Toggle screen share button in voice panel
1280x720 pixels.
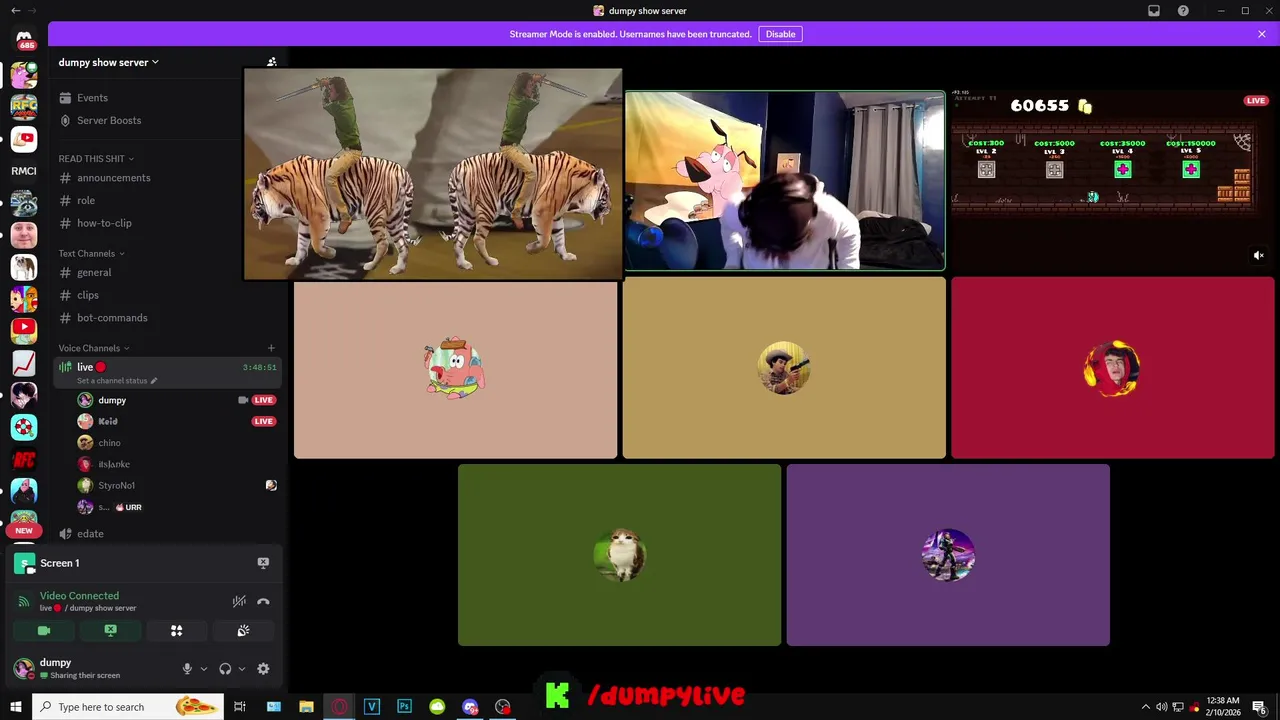[111, 631]
